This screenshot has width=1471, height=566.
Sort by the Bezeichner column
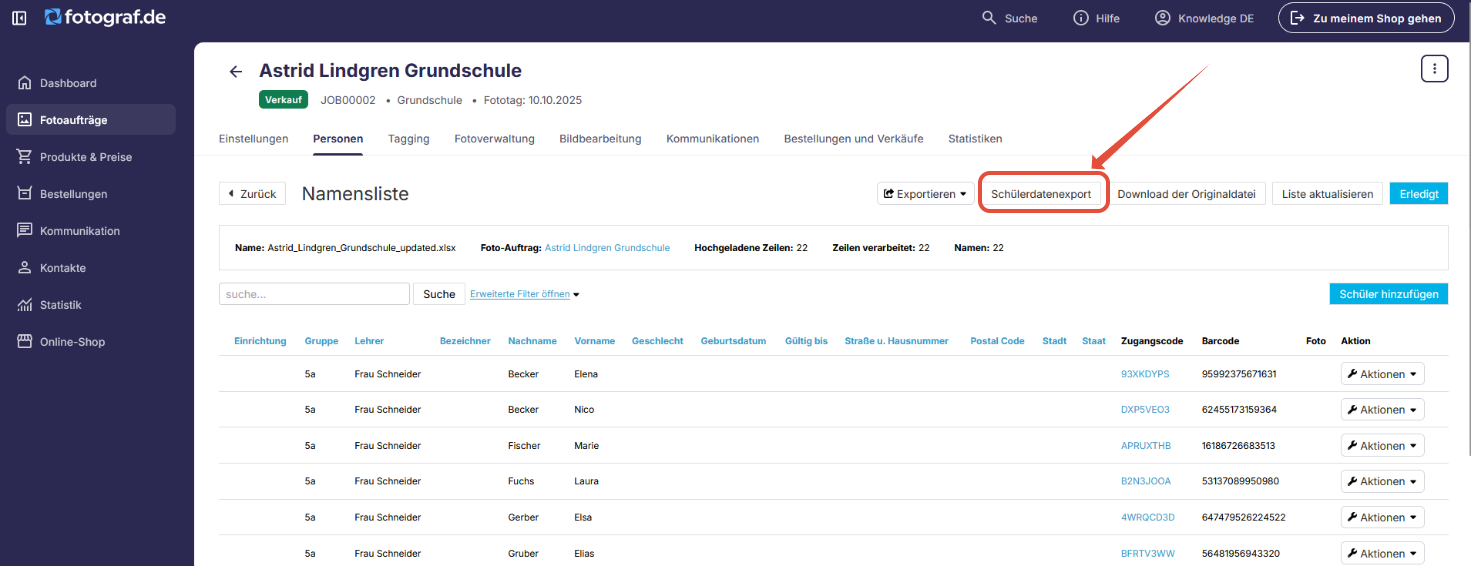[x=465, y=341]
